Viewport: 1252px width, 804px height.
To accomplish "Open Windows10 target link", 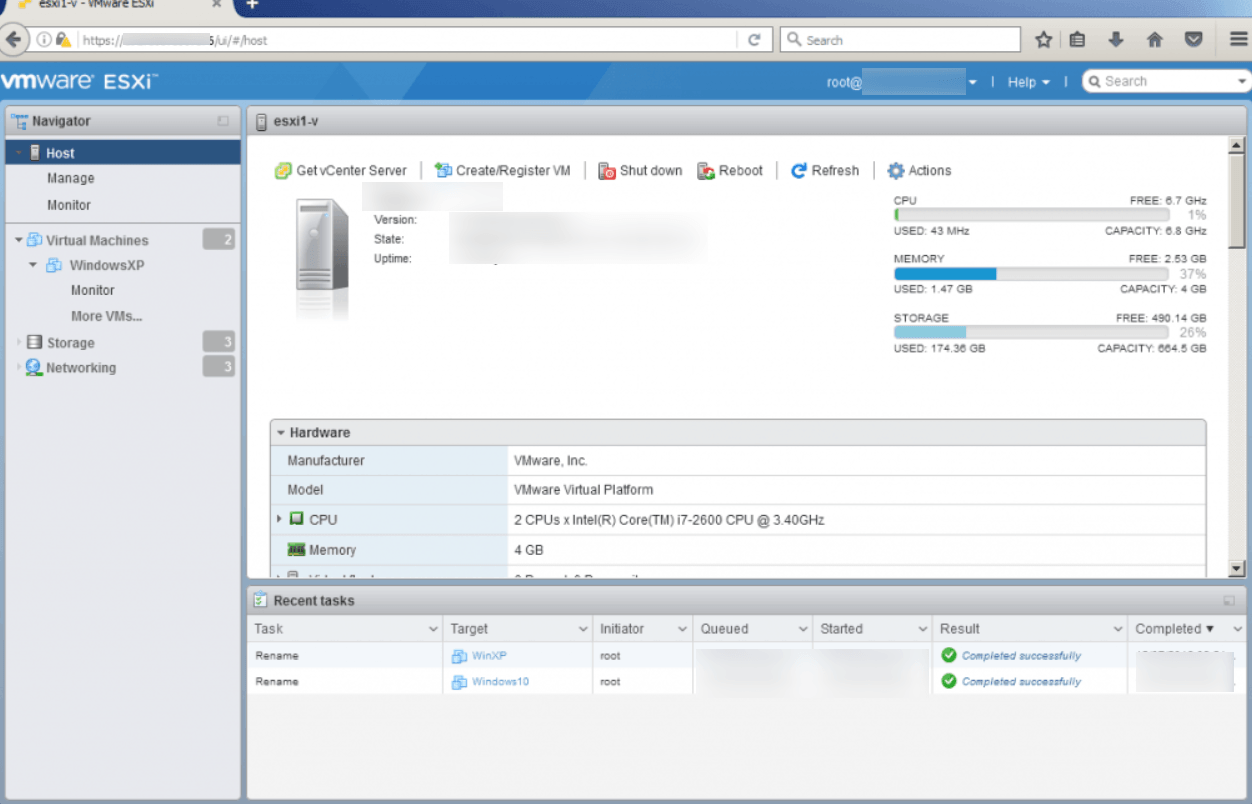I will click(x=500, y=682).
